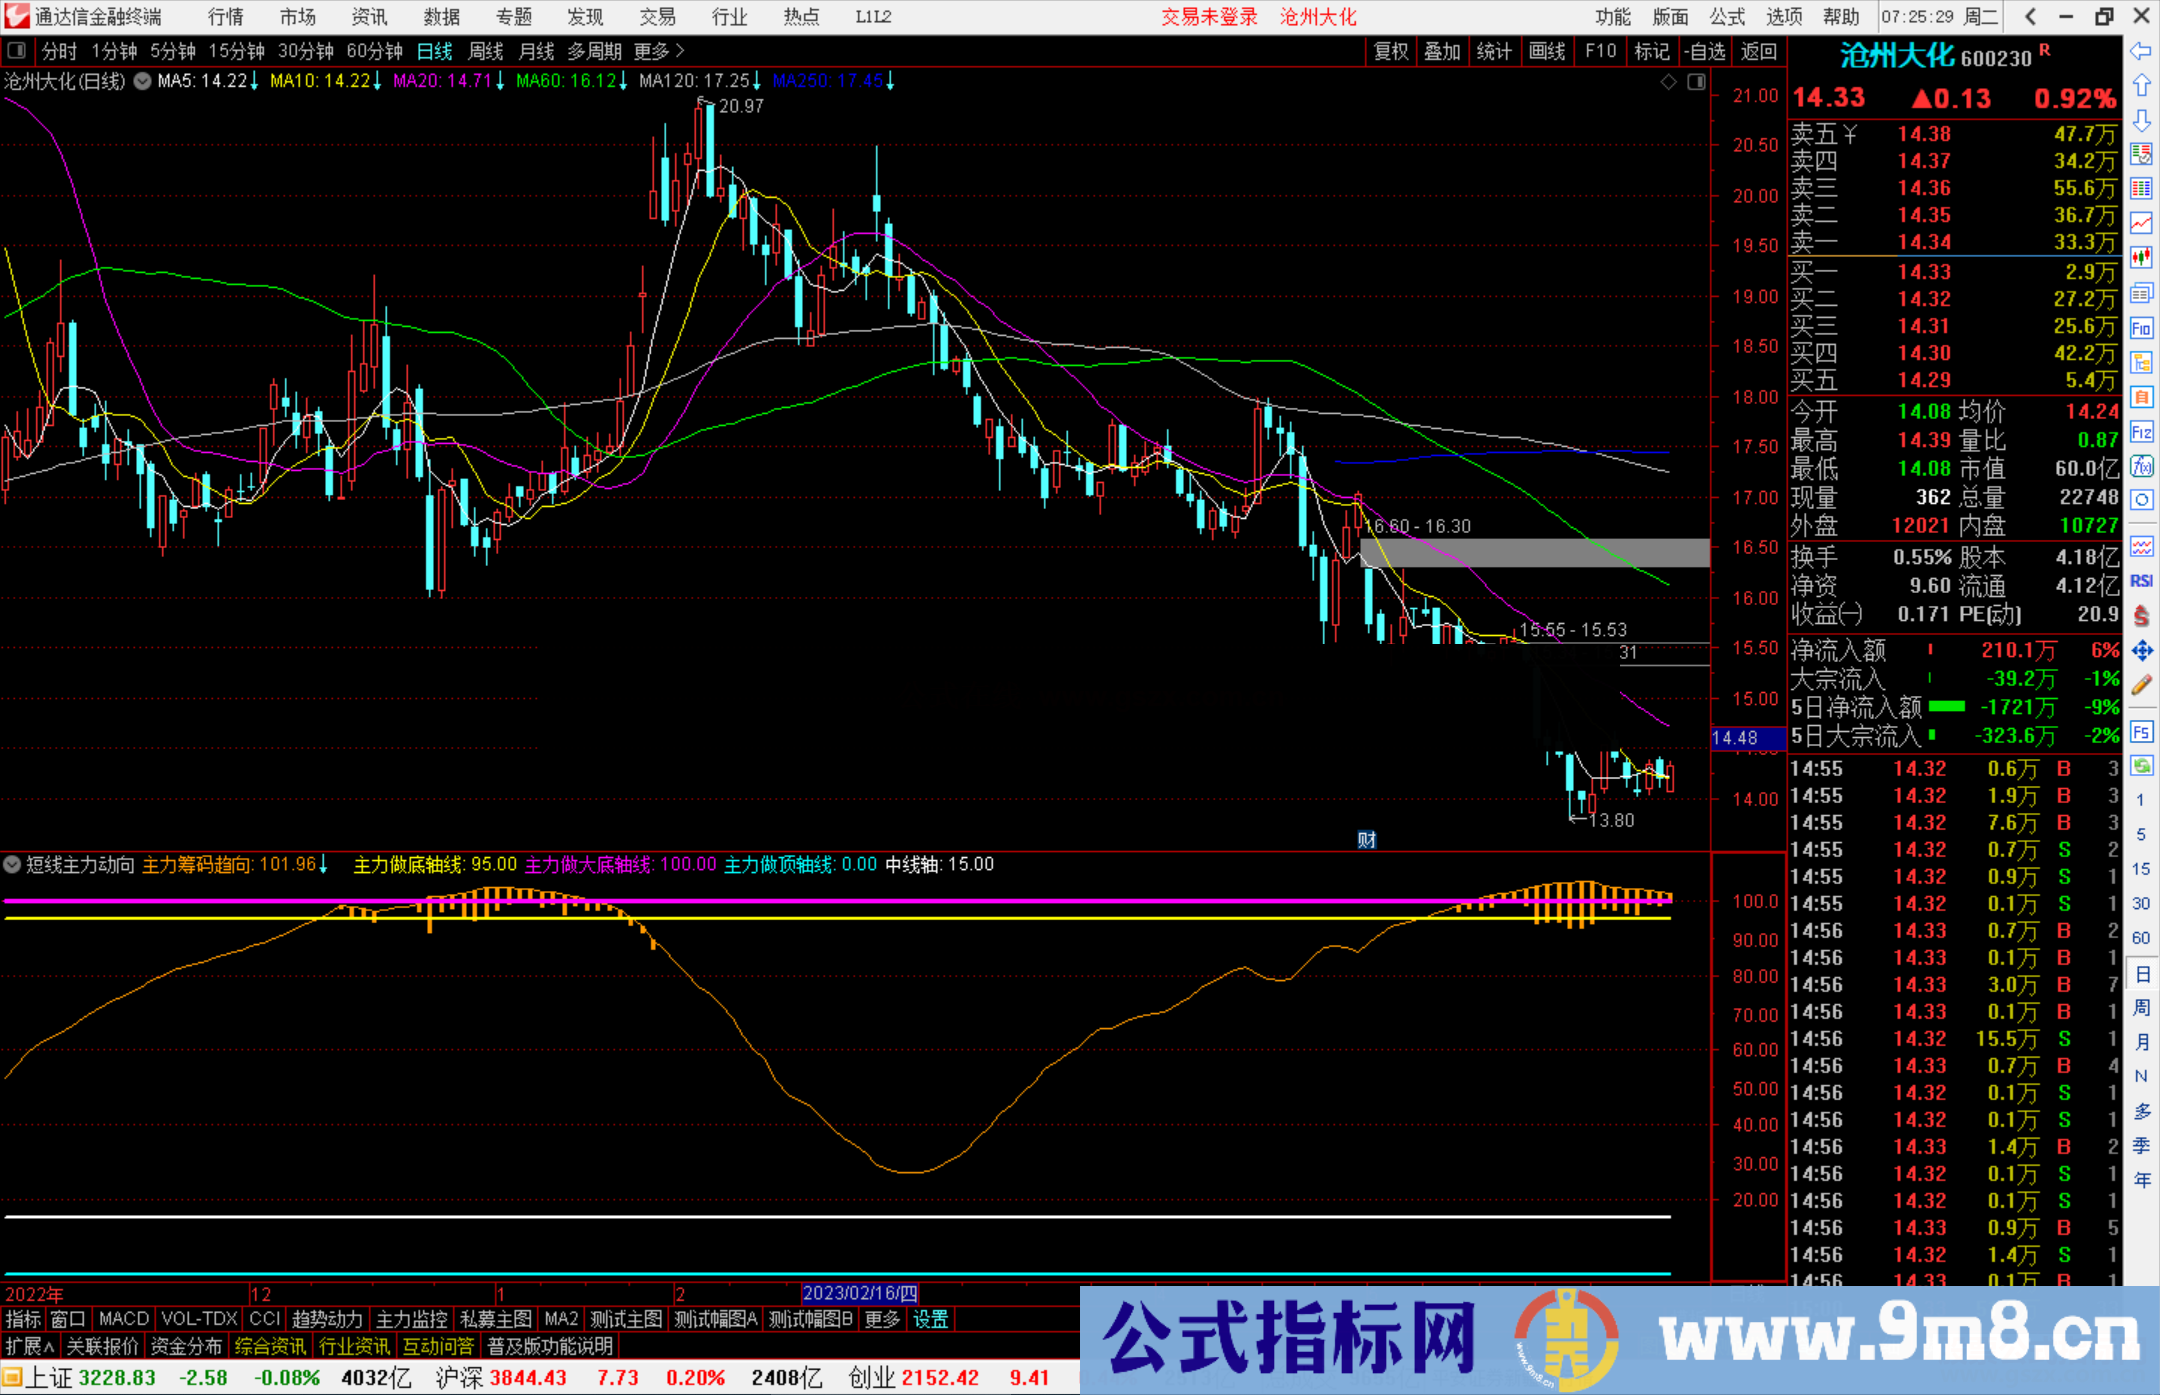
Task: Click the 通达信 logo icon at top left
Action: (16, 16)
